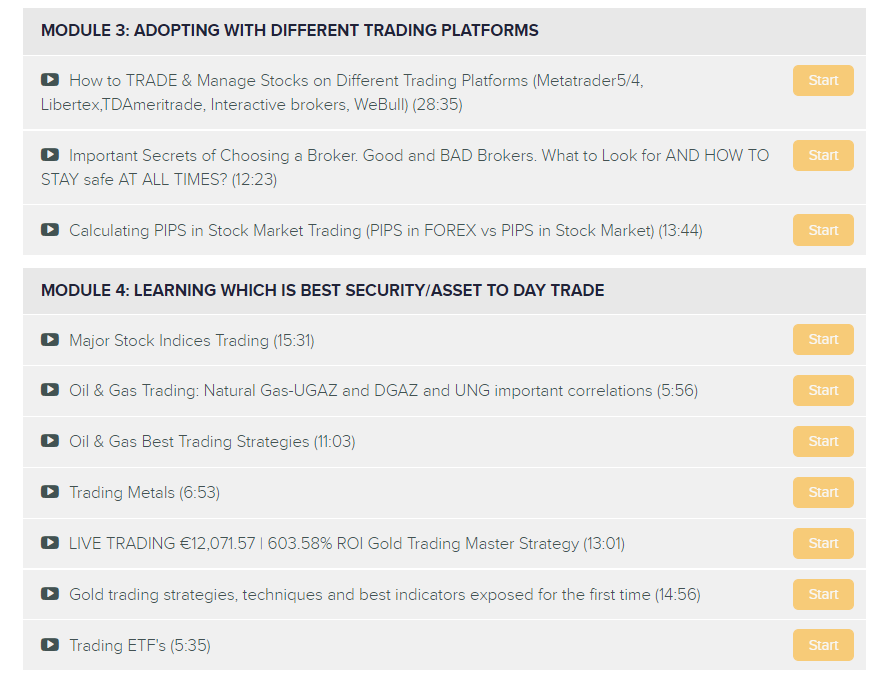The image size is (888, 675).
Task: Click video icon next to Trading Metals
Action: tap(50, 492)
